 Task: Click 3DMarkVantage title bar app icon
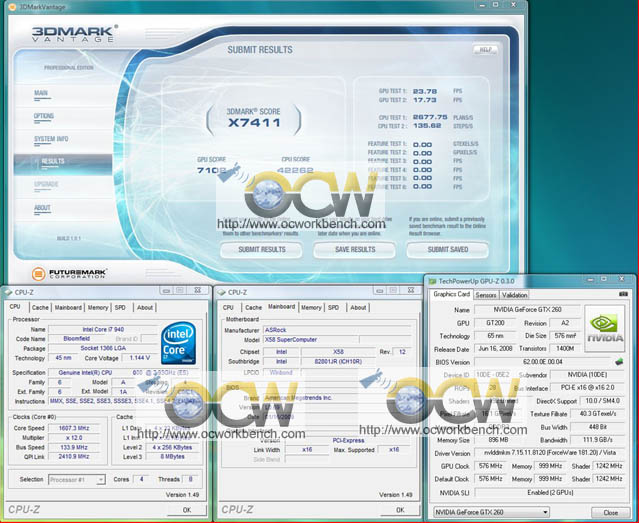[12, 7]
